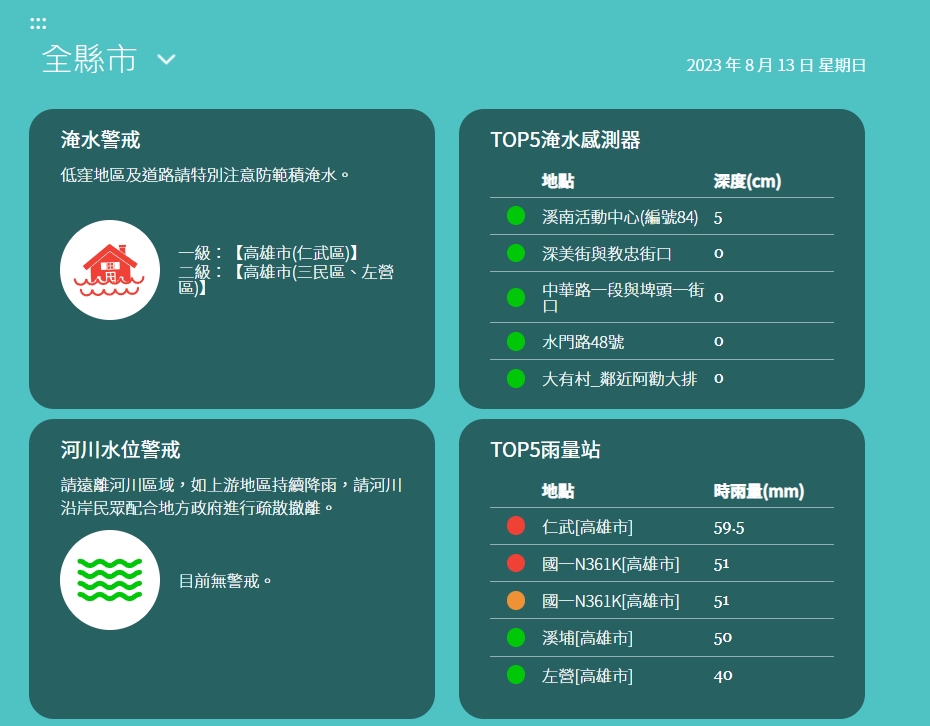Click the red status dot beside 仁武[高雄市]
This screenshot has width=930, height=726.
(x=516, y=525)
